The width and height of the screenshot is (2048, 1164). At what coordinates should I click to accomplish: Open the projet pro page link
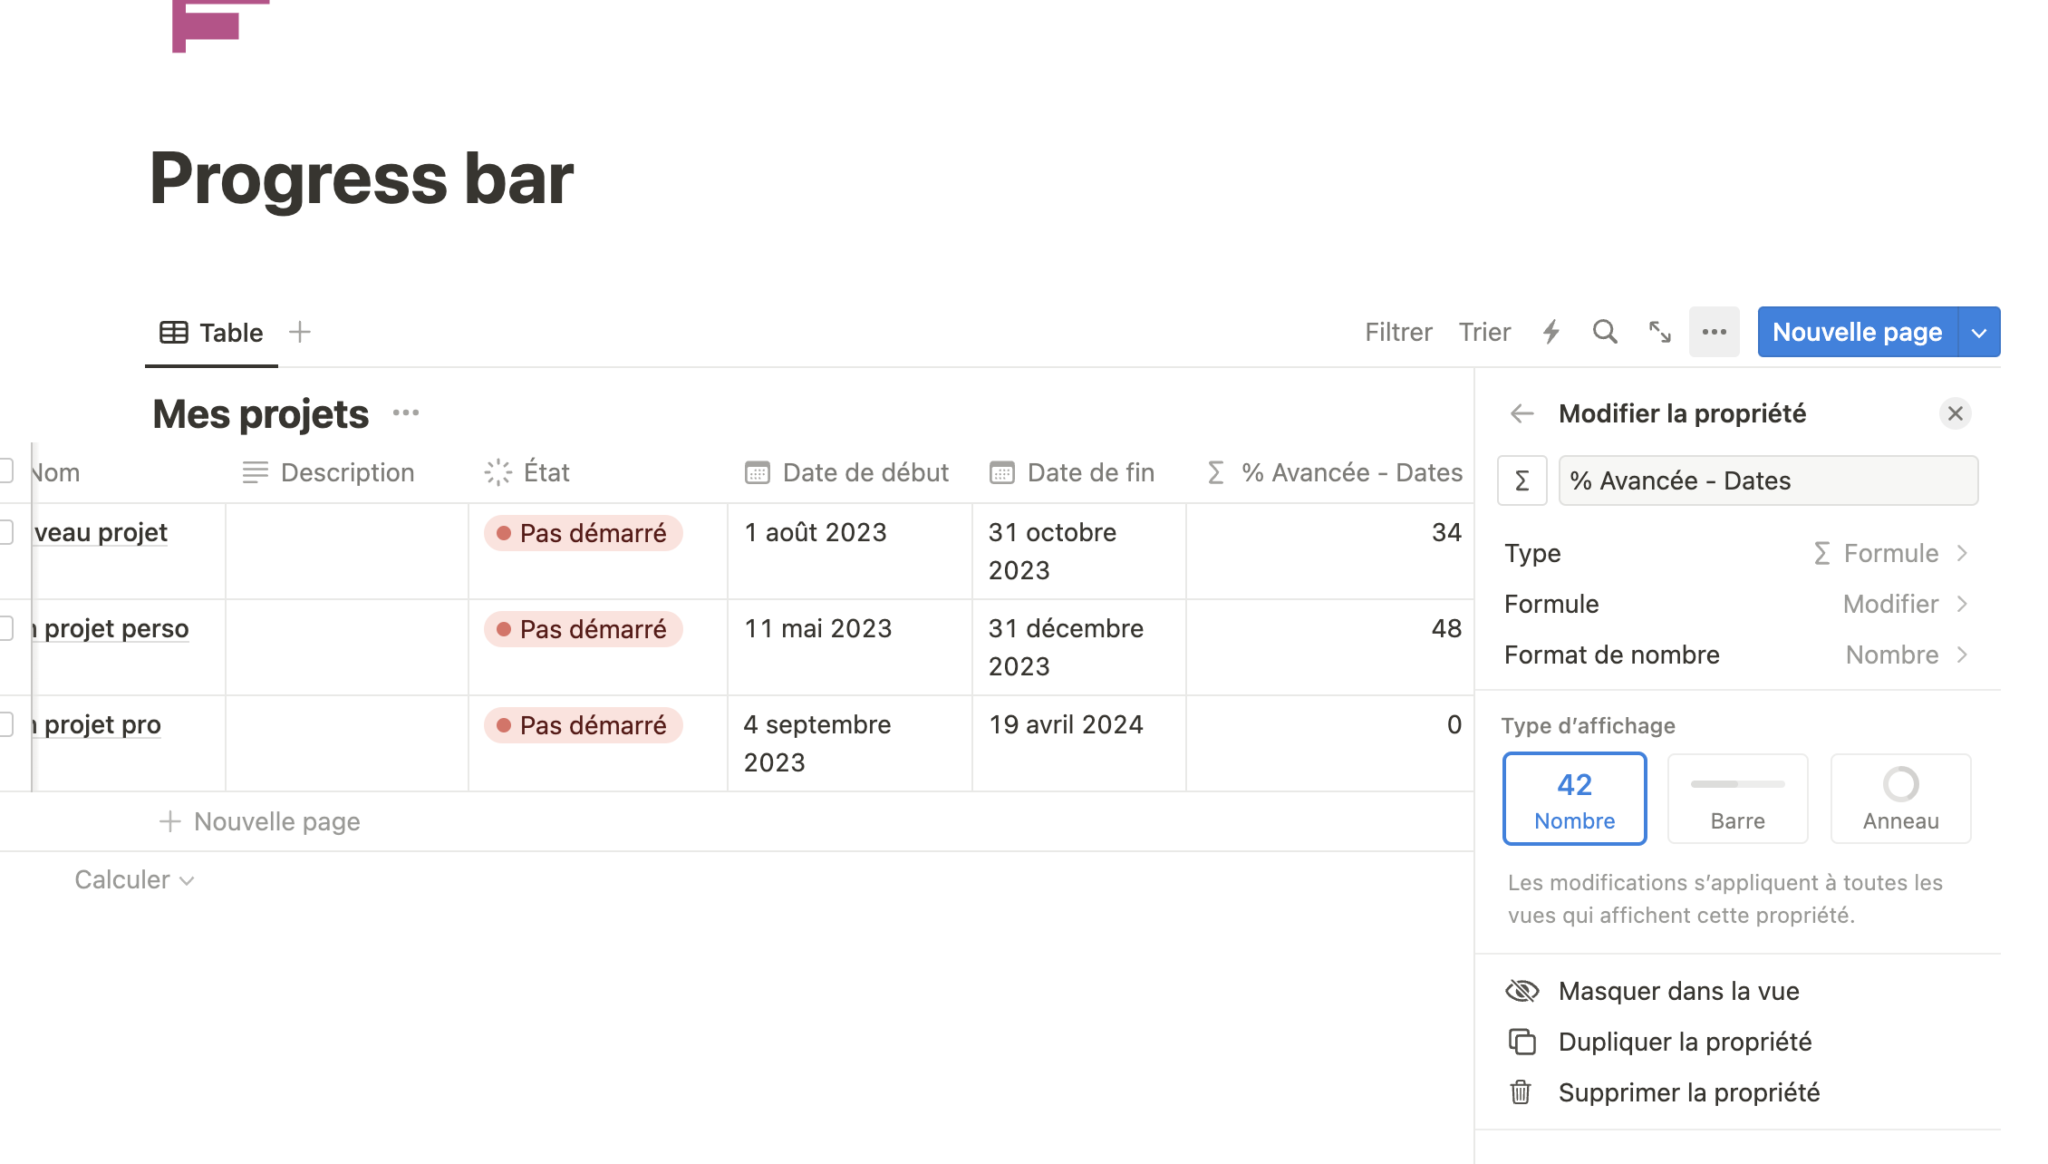(x=97, y=724)
